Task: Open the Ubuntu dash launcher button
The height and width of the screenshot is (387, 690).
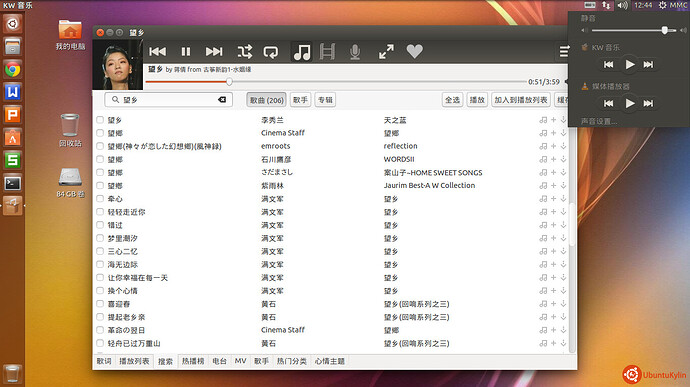Action: (12, 23)
